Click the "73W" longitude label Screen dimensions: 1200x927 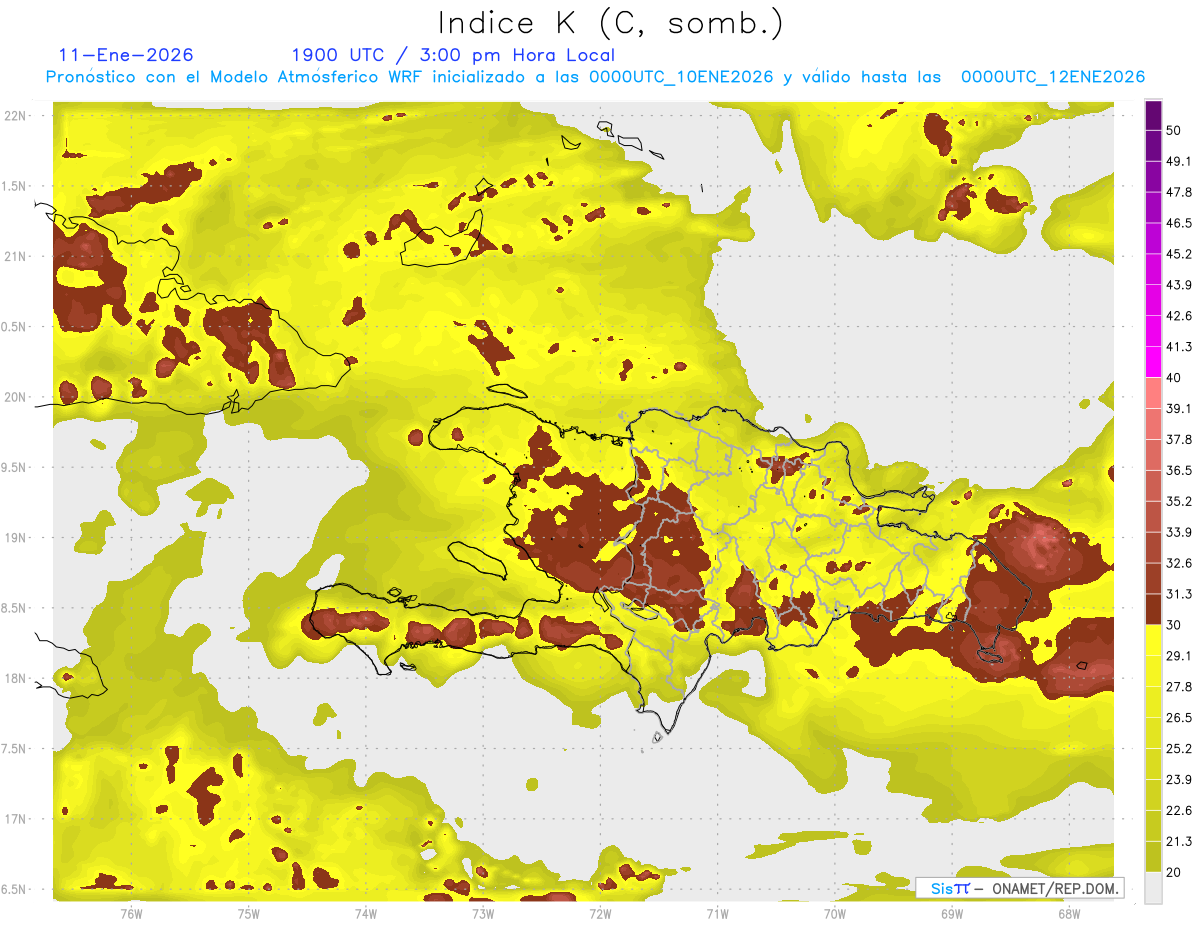[x=483, y=914]
